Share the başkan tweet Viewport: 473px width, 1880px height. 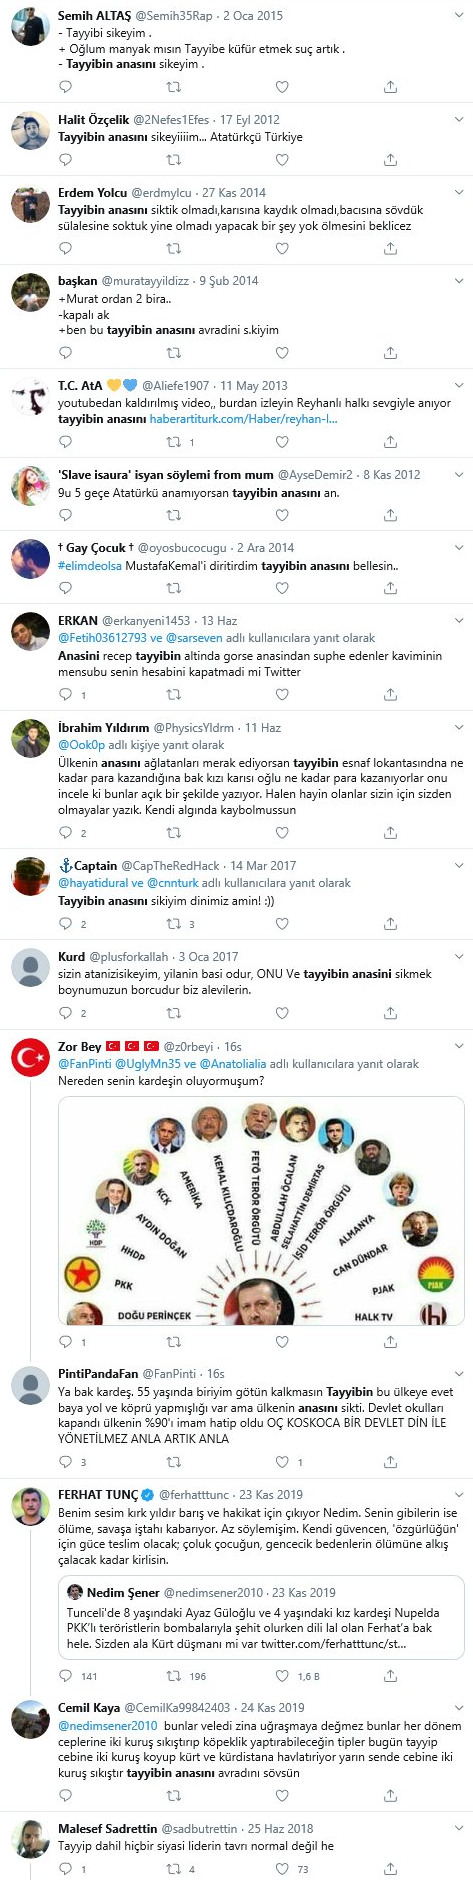click(390, 352)
